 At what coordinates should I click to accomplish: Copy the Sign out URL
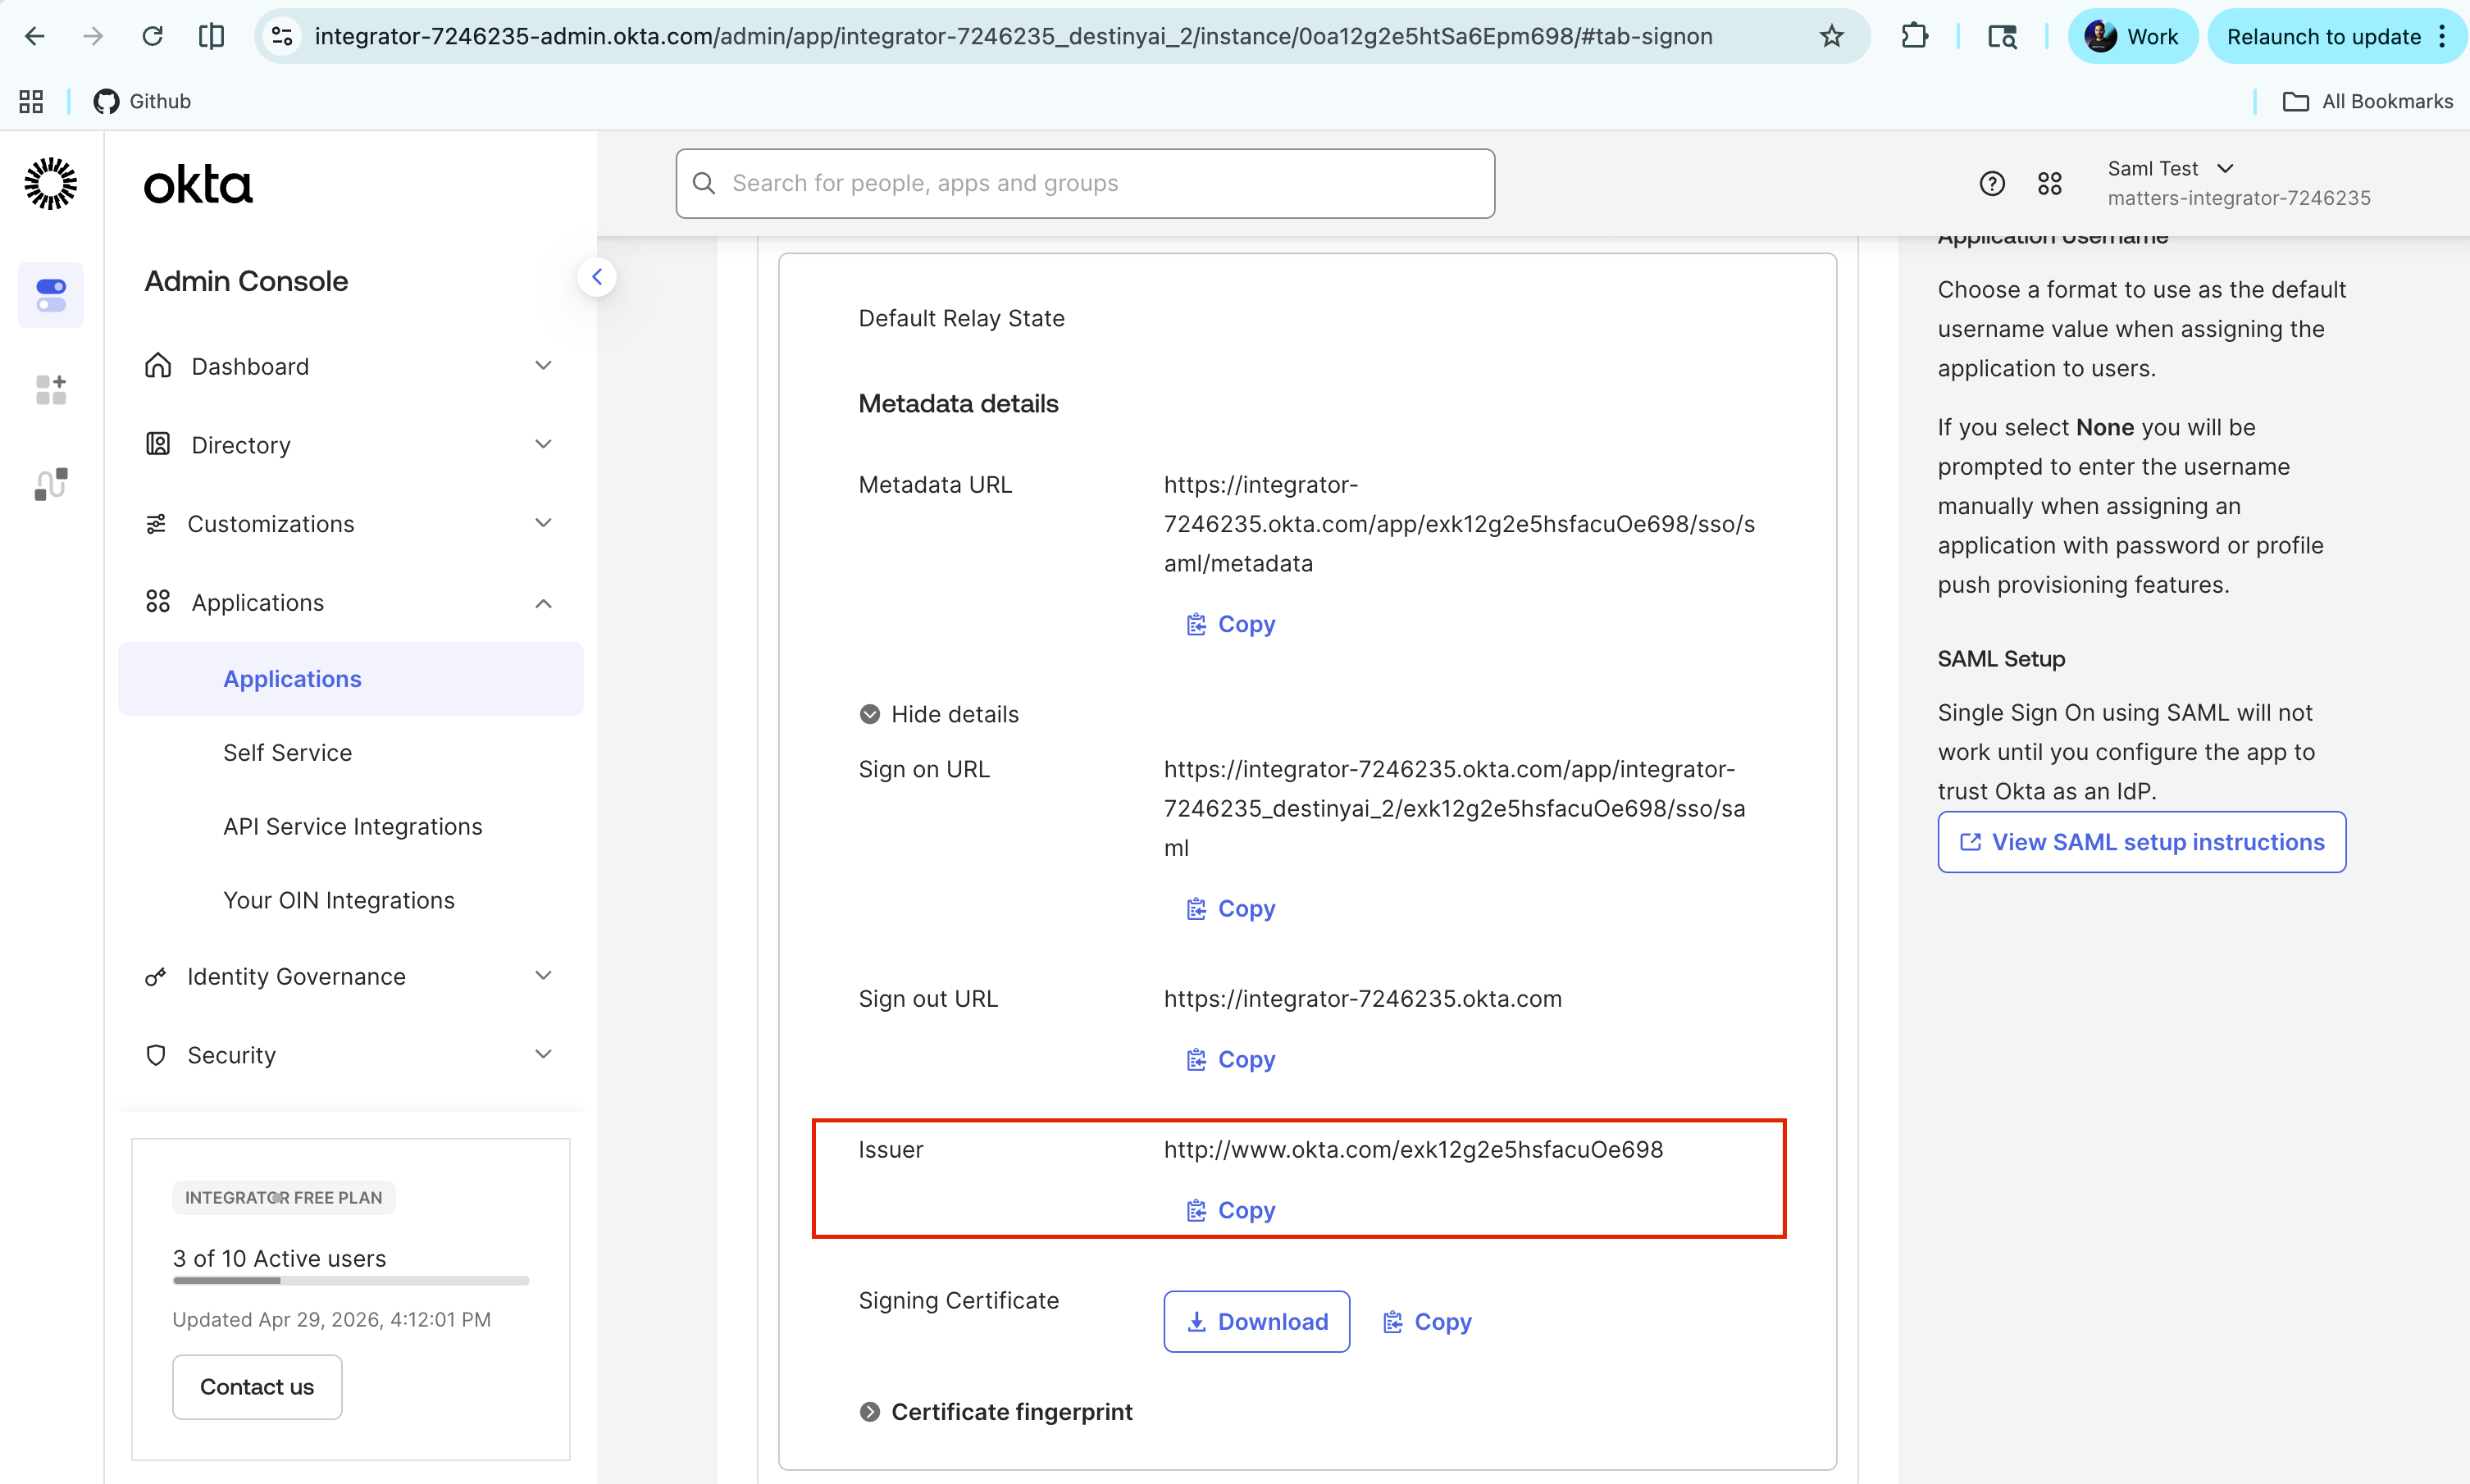(x=1231, y=1060)
